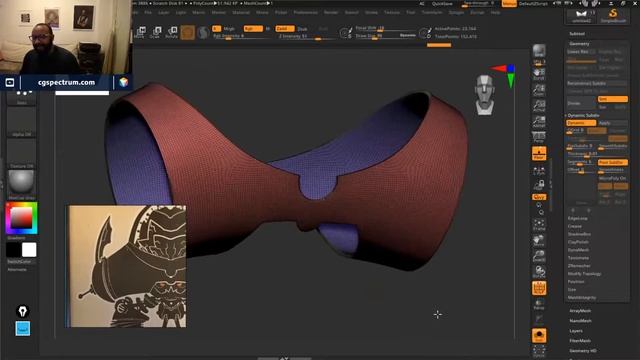Click the Reconstruct Subdiv button
This screenshot has width=640, height=360.
click(596, 83)
